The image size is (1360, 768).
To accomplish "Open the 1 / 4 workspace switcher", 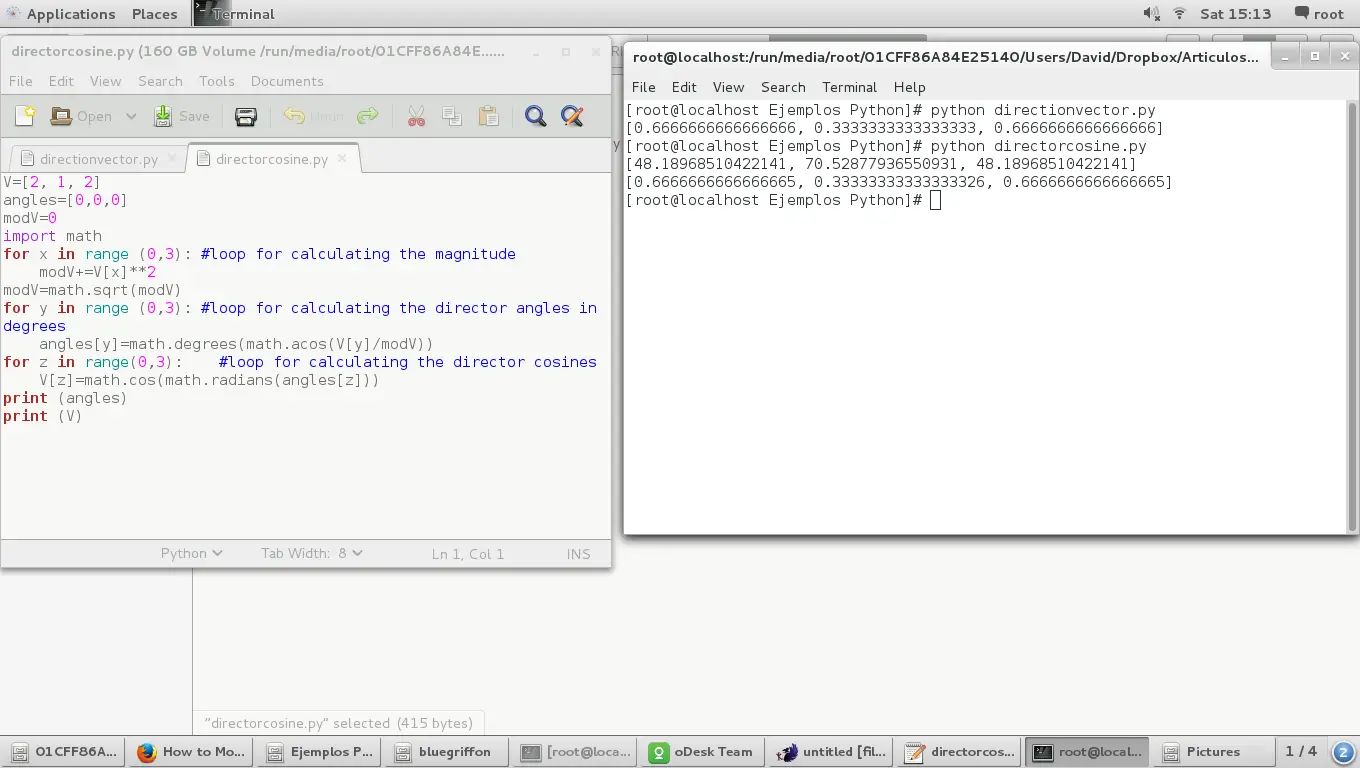I will (x=1301, y=752).
